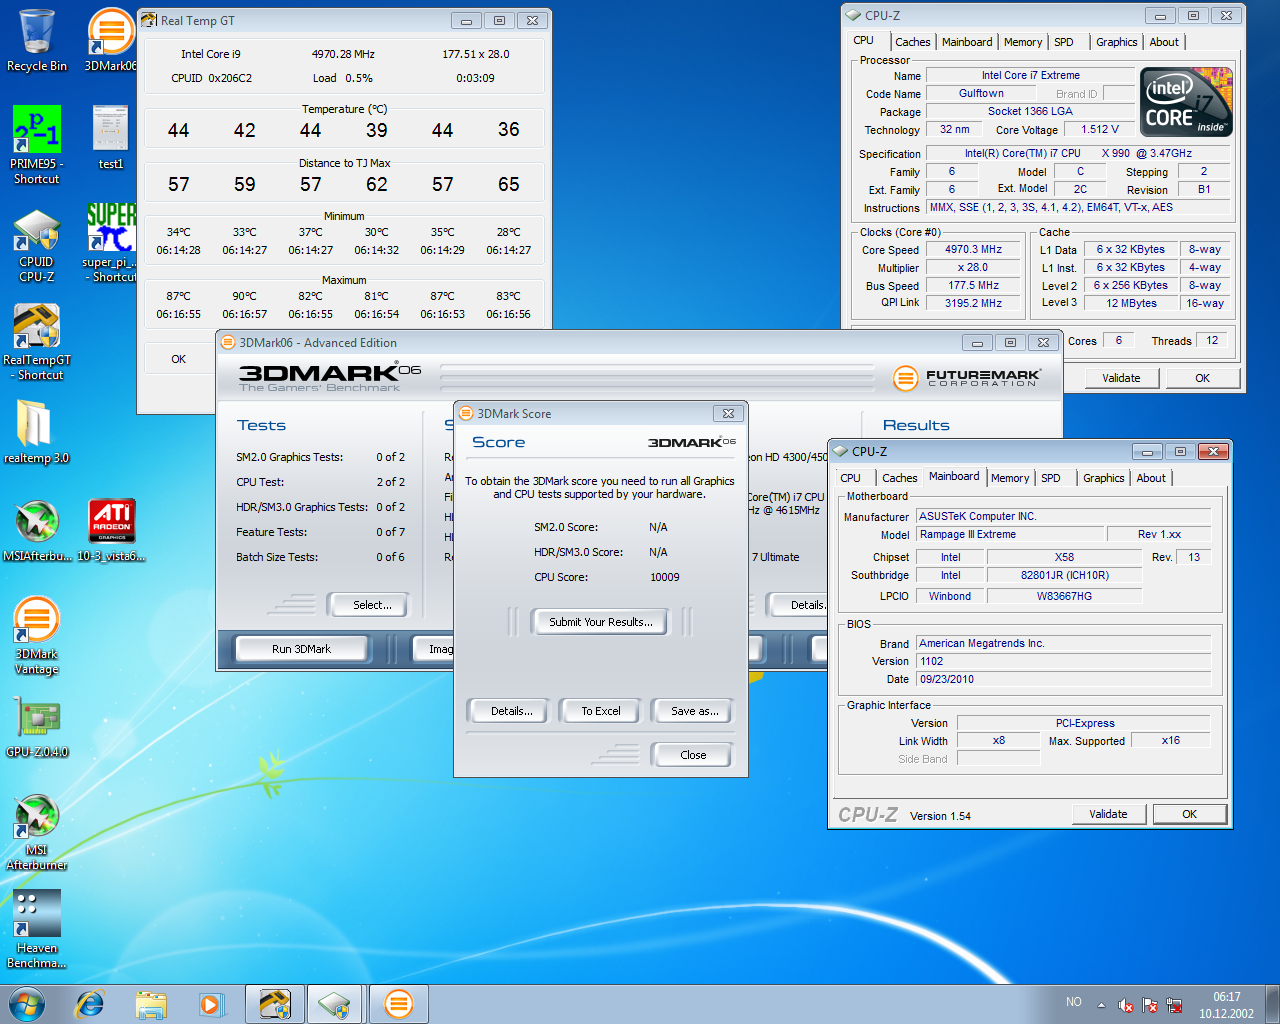Open the Windows Start menu orb

click(27, 1004)
